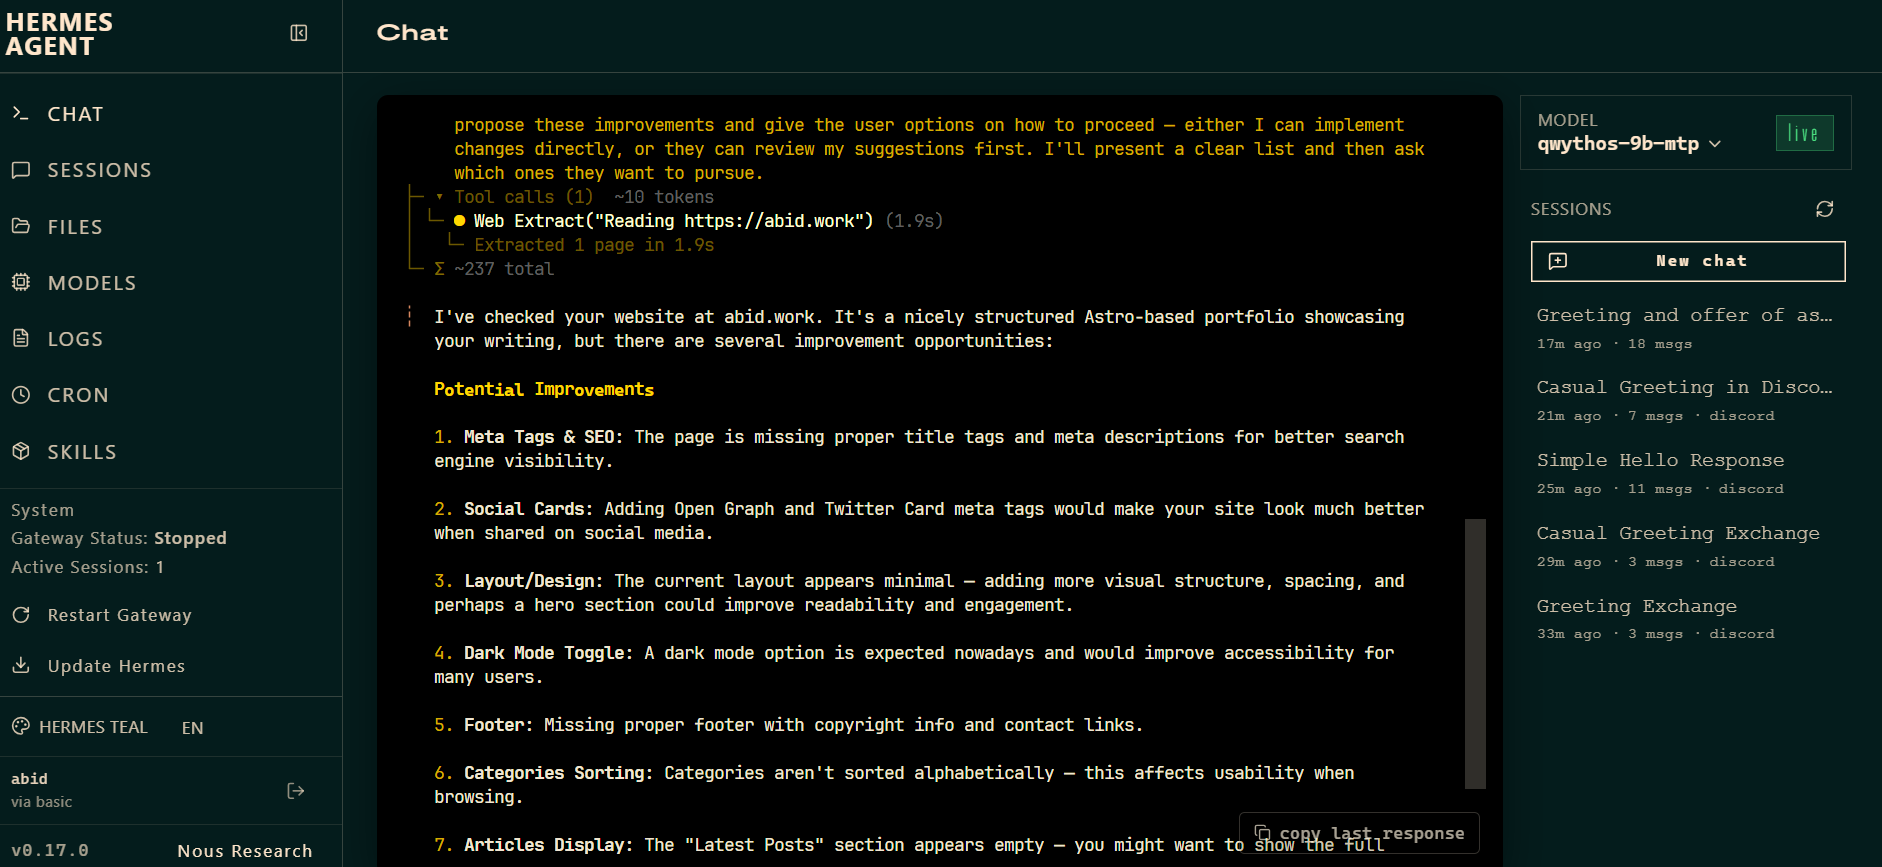Click Extracted 1 page in 1.9s
1882x867 pixels.
594,245
